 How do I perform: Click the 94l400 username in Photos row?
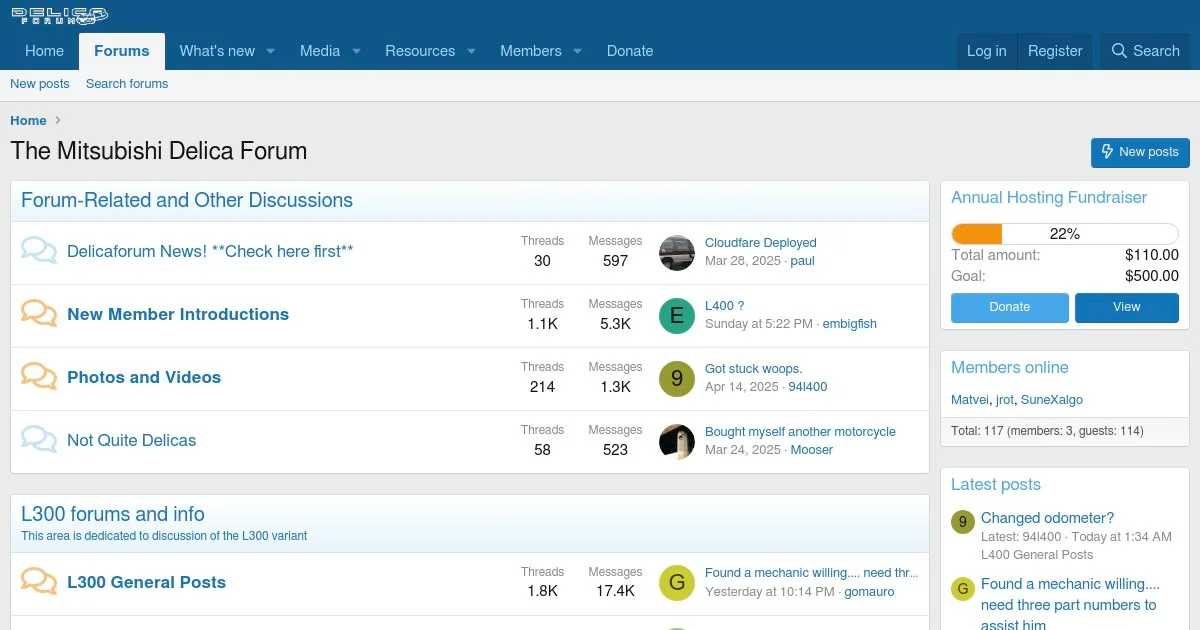[808, 387]
